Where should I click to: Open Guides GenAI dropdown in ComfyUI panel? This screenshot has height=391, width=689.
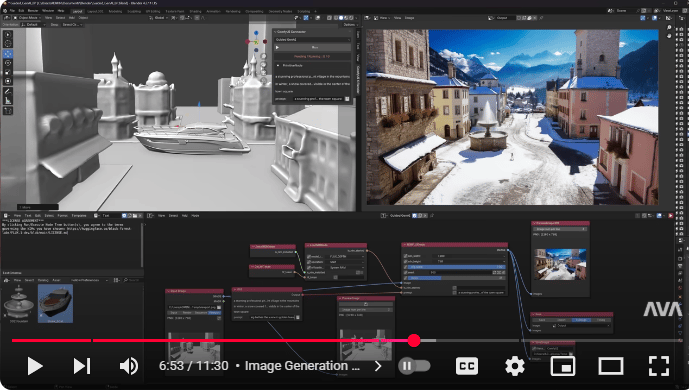coord(312,40)
